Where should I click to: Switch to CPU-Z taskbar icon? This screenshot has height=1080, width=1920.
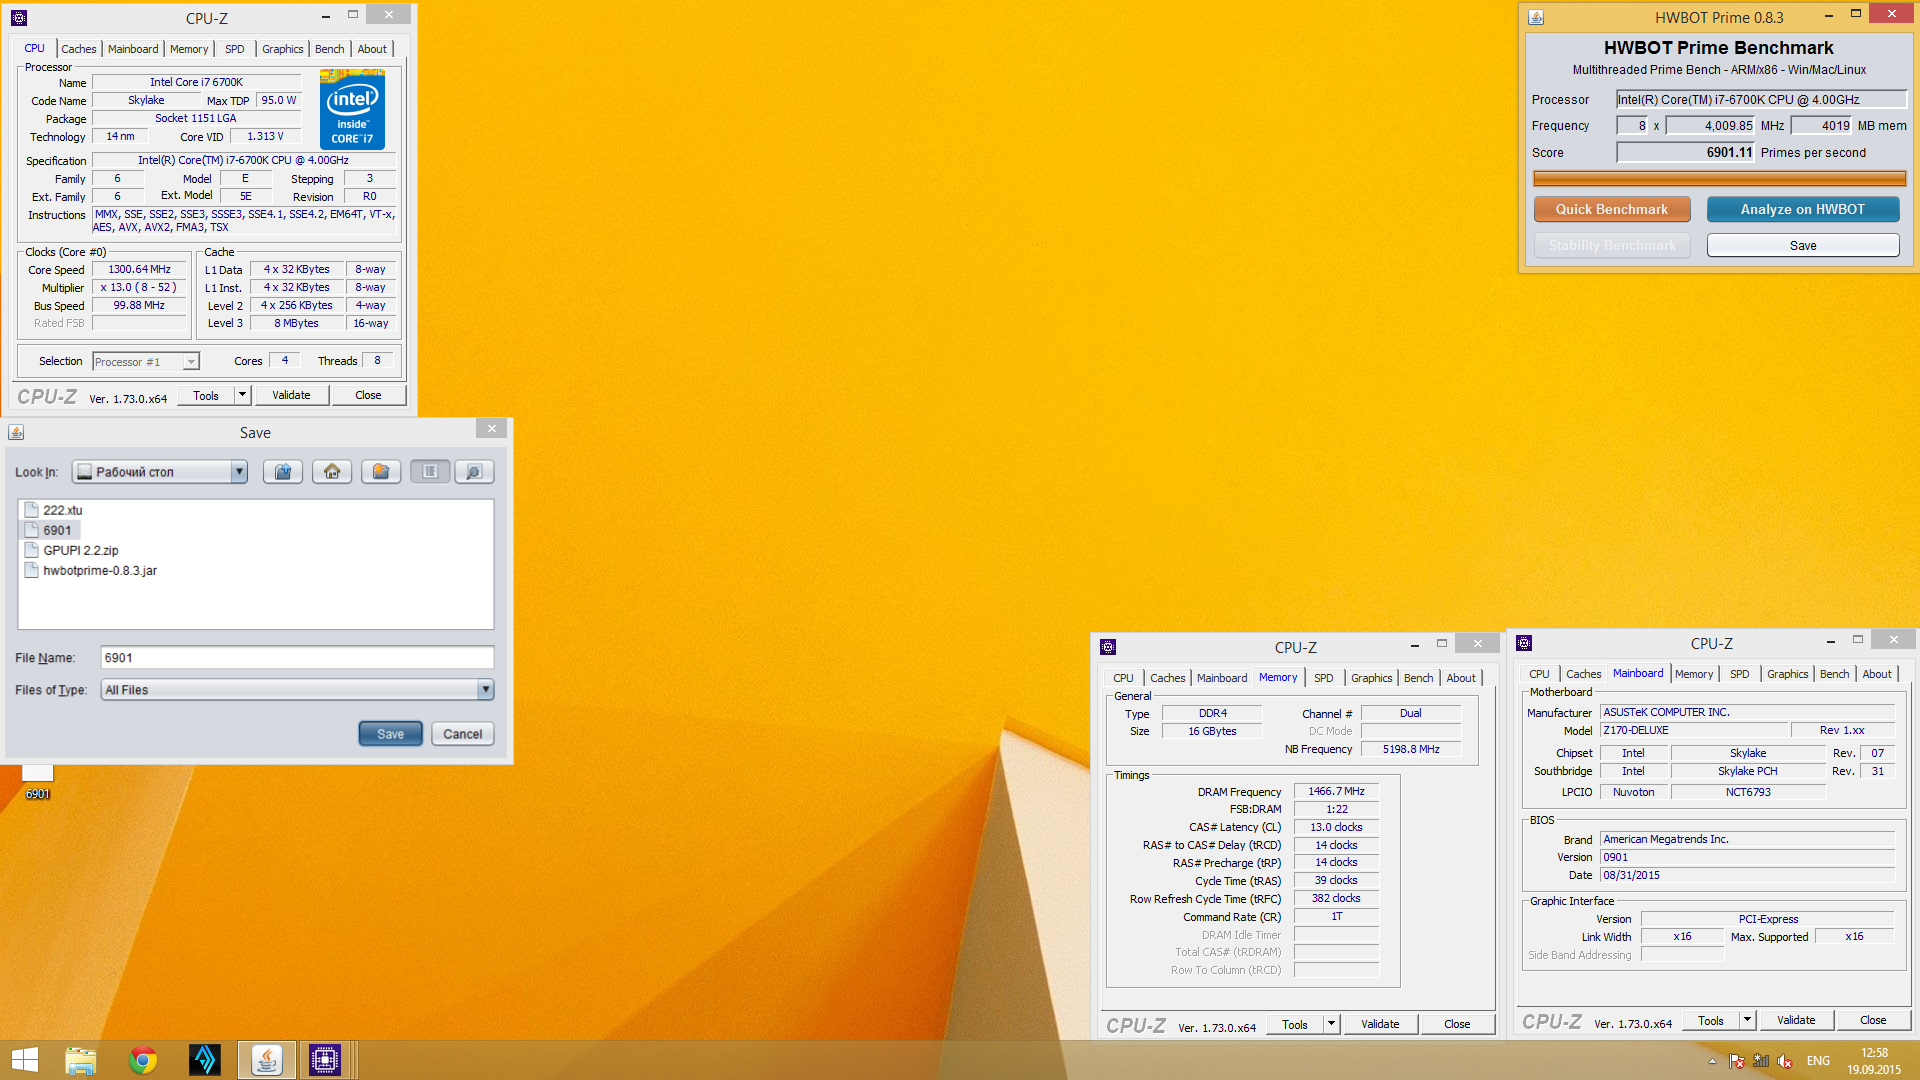coord(325,1060)
